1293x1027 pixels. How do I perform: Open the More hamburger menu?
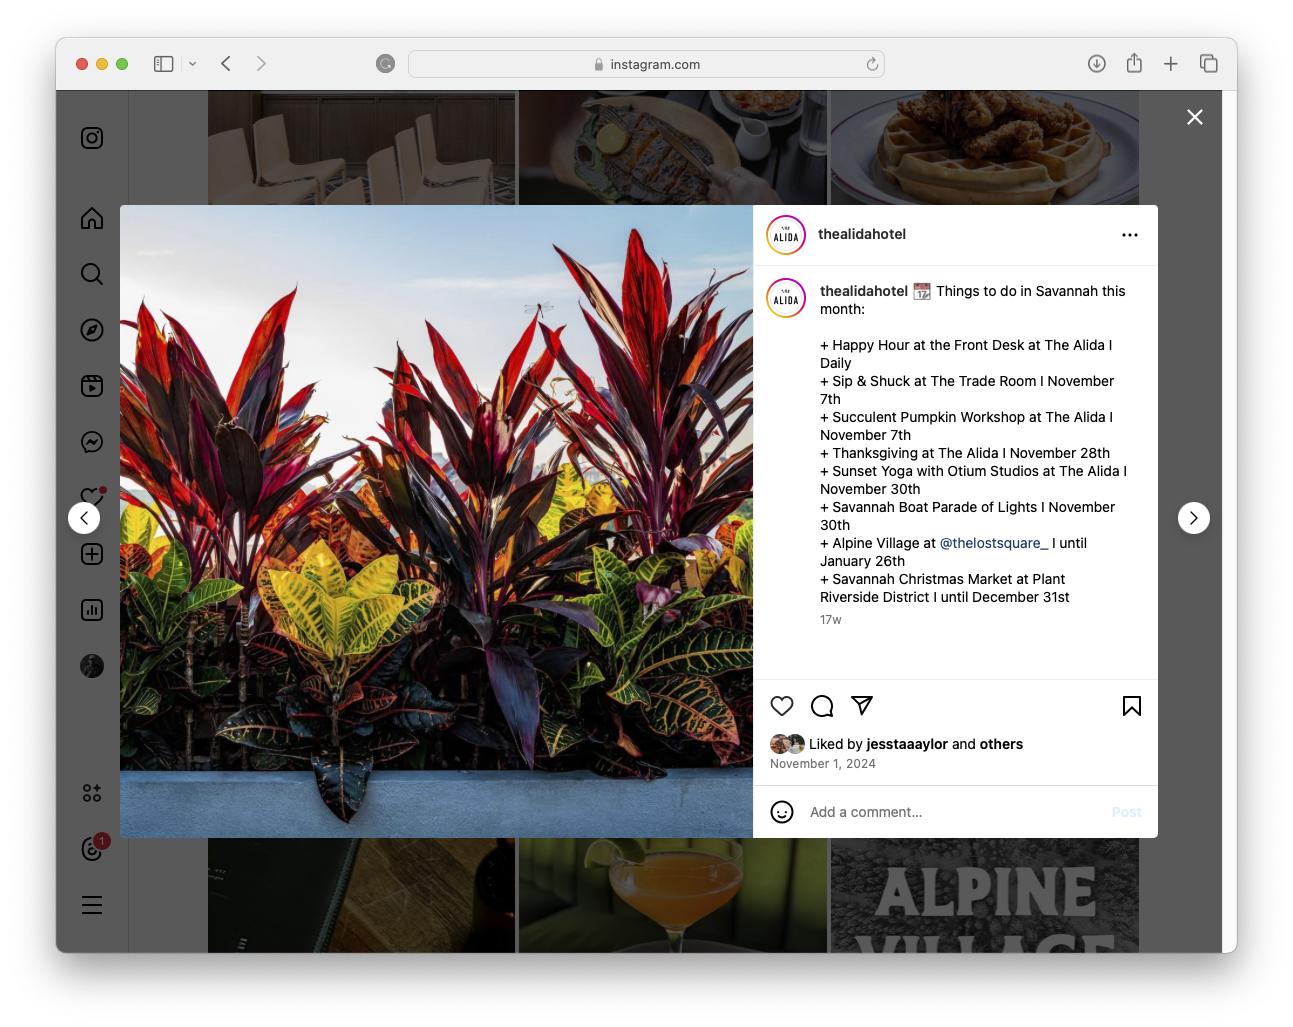[x=92, y=905]
